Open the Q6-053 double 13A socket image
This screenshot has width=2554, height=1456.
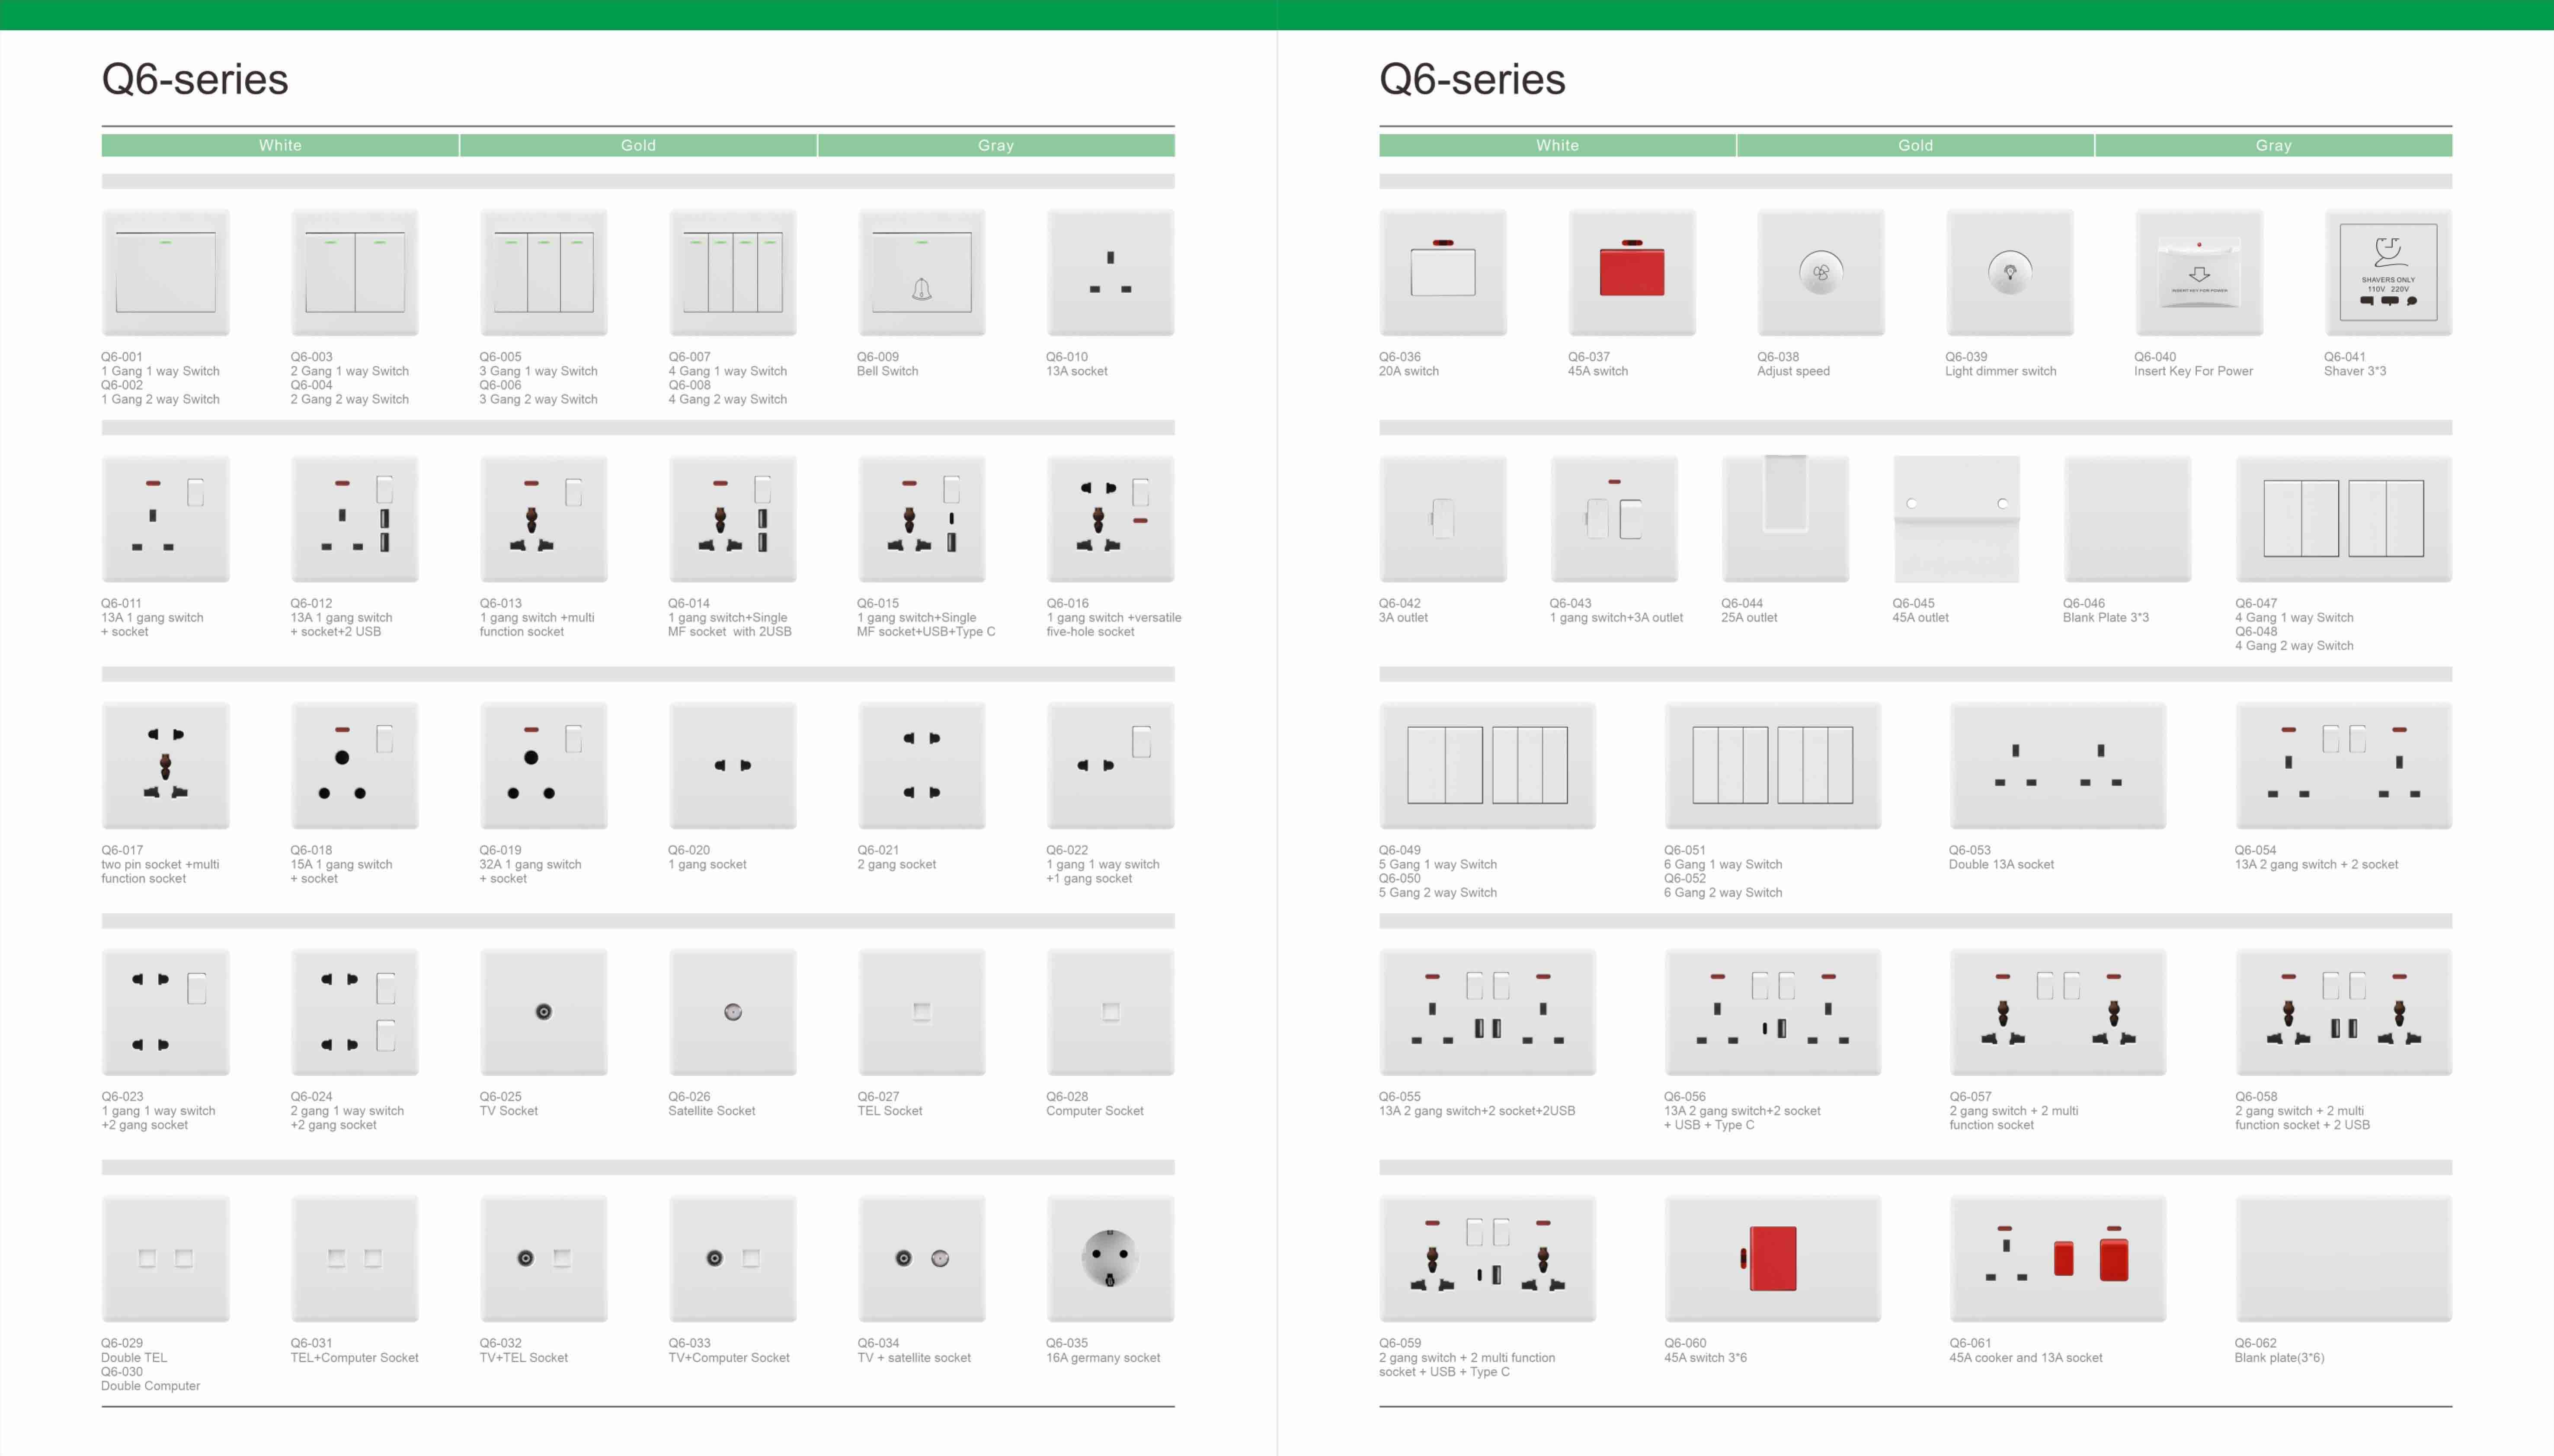(x=2058, y=766)
